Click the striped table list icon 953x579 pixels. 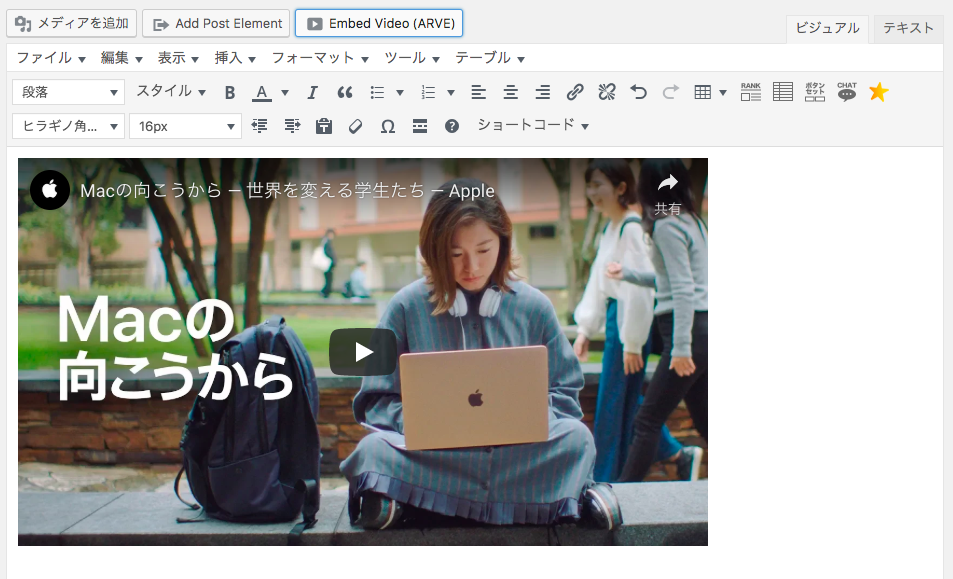[783, 92]
